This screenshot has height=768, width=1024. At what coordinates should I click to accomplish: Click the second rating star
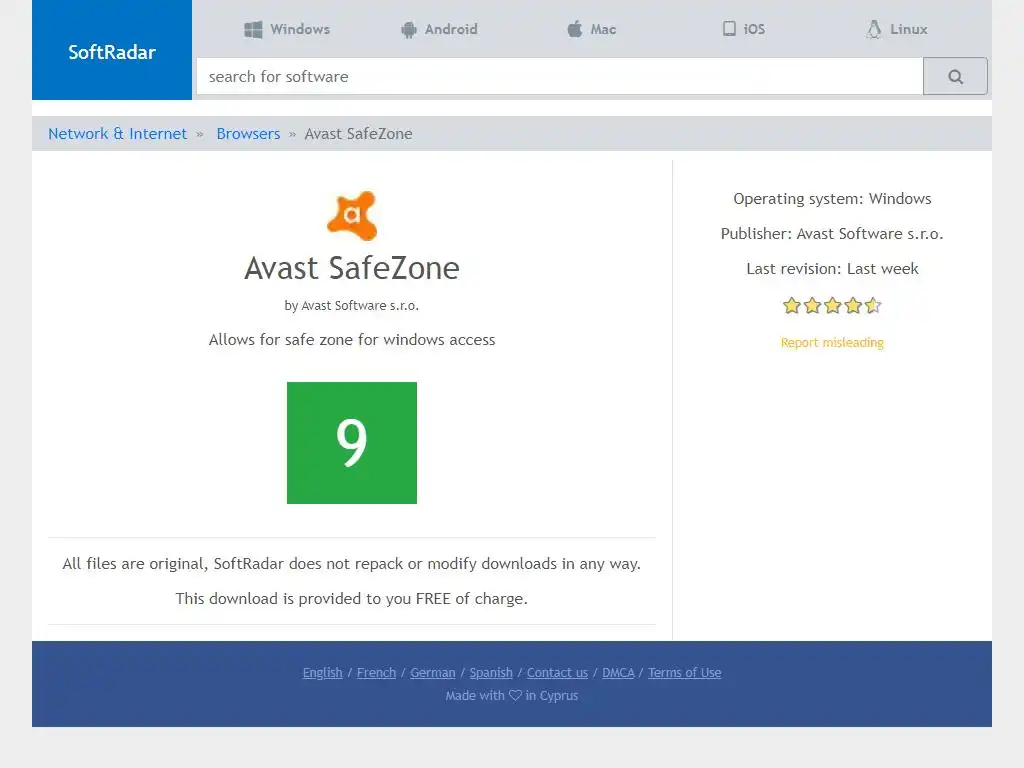(x=812, y=306)
